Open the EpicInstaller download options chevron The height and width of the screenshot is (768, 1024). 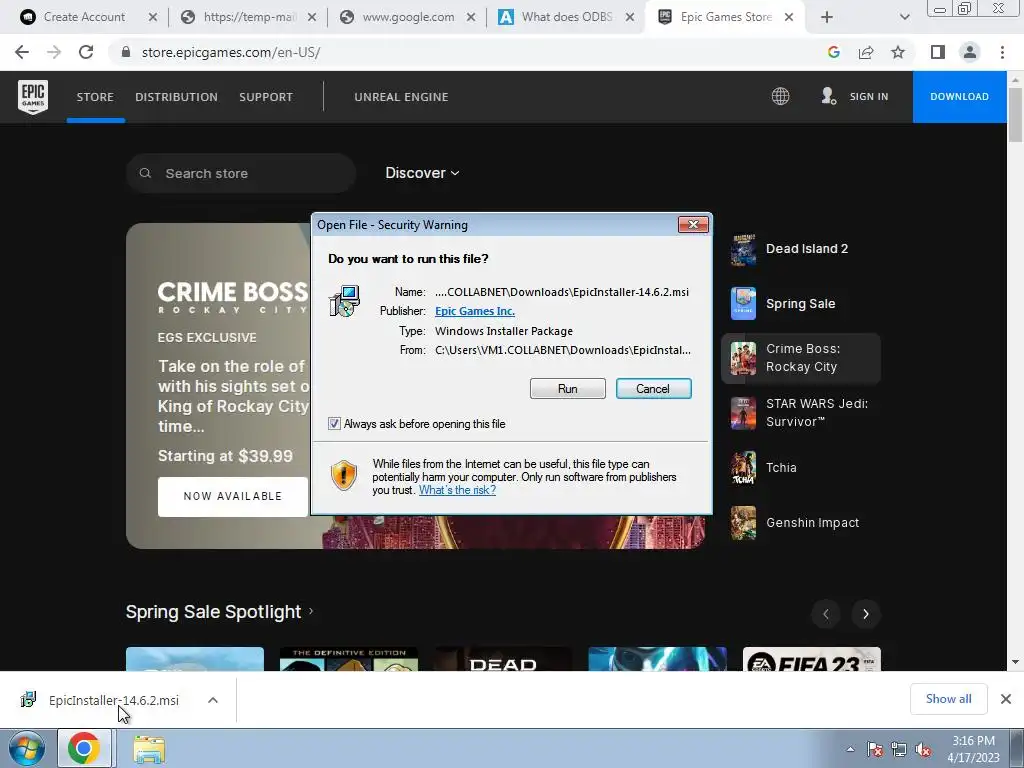coord(212,700)
